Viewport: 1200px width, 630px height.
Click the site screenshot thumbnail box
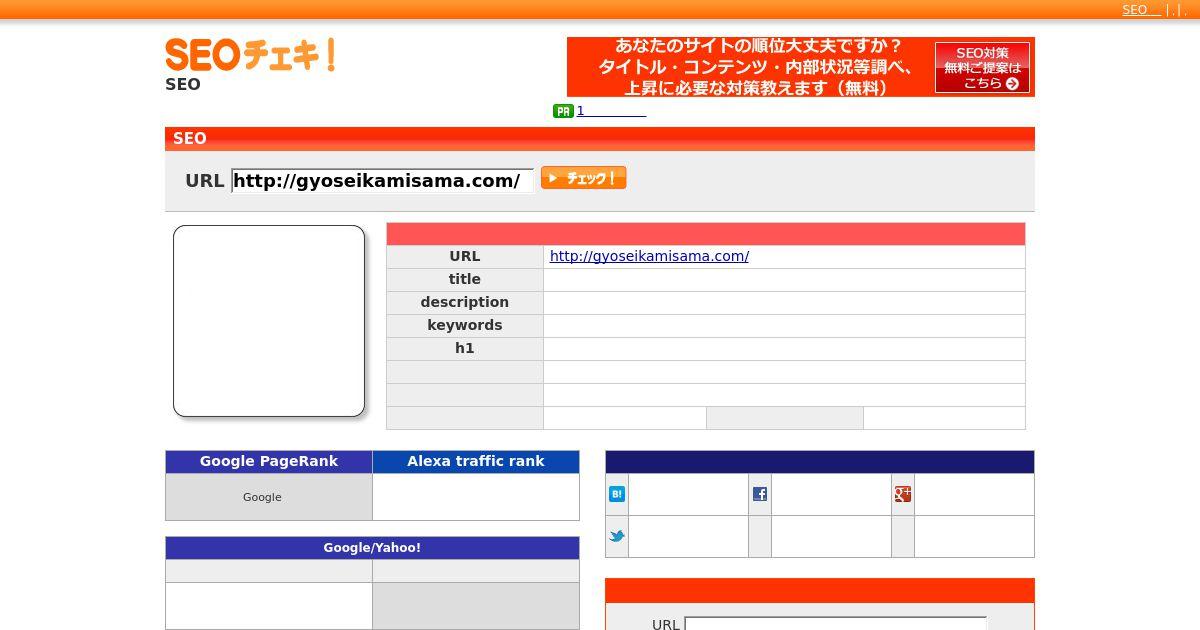[x=269, y=321]
